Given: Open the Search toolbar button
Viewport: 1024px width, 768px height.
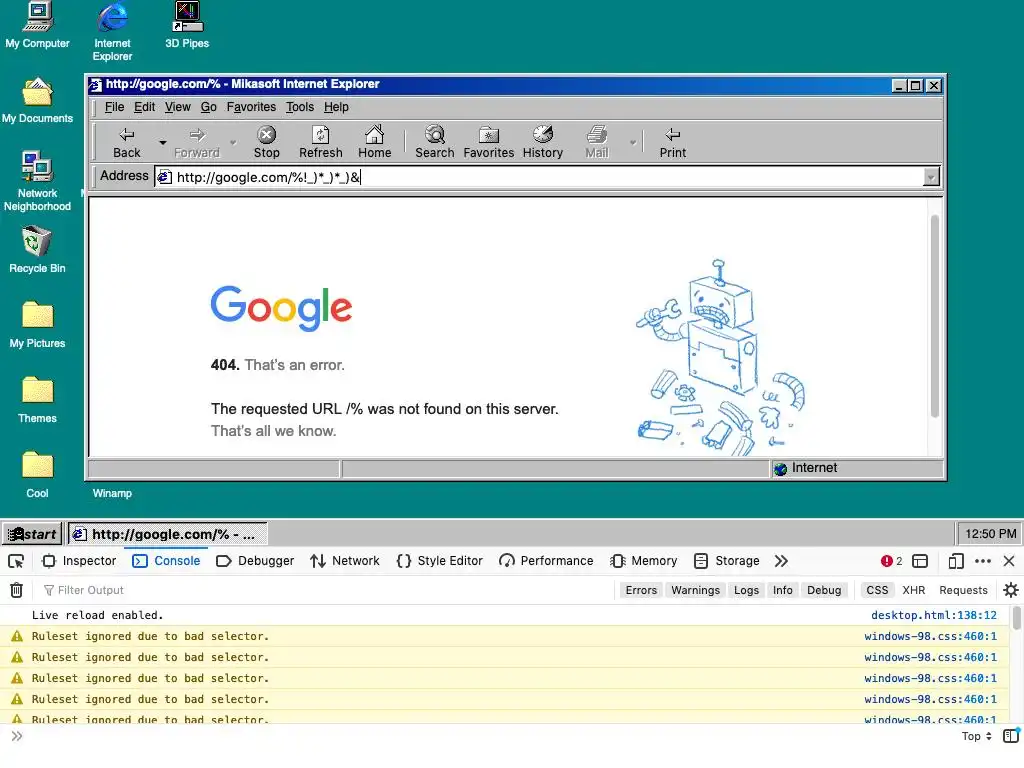Looking at the screenshot, I should tap(434, 142).
